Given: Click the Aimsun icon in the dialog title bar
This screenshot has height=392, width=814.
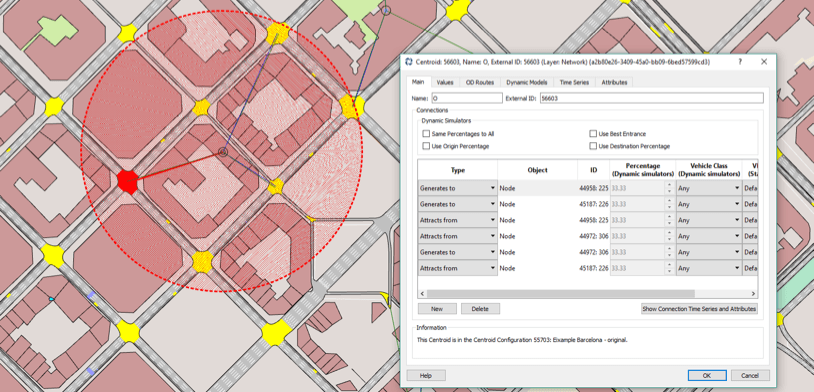Looking at the screenshot, I should point(409,61).
